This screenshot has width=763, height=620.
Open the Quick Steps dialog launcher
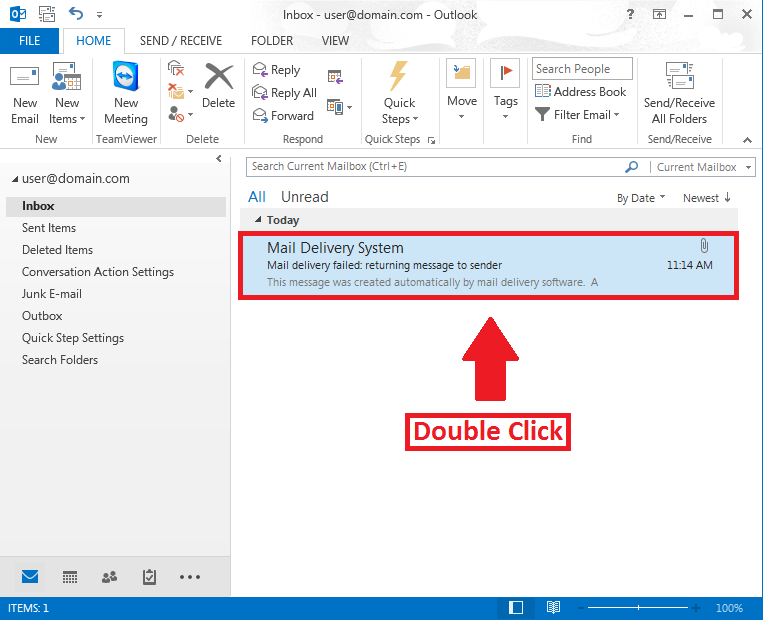click(431, 140)
